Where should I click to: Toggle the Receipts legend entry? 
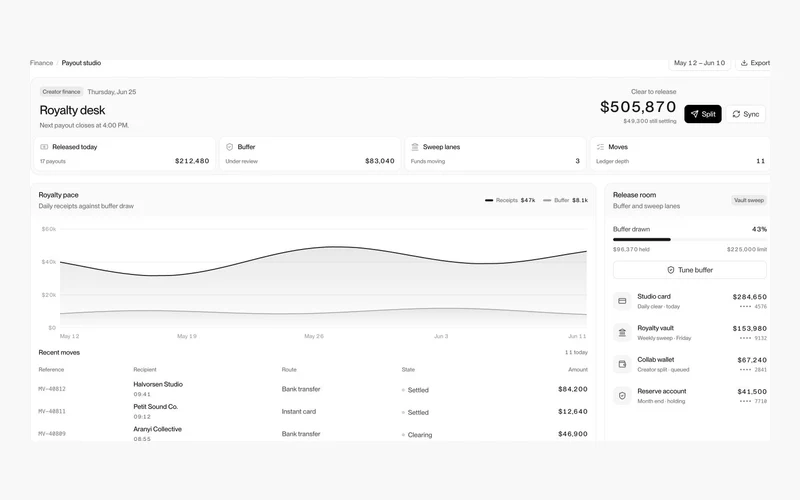pos(510,201)
